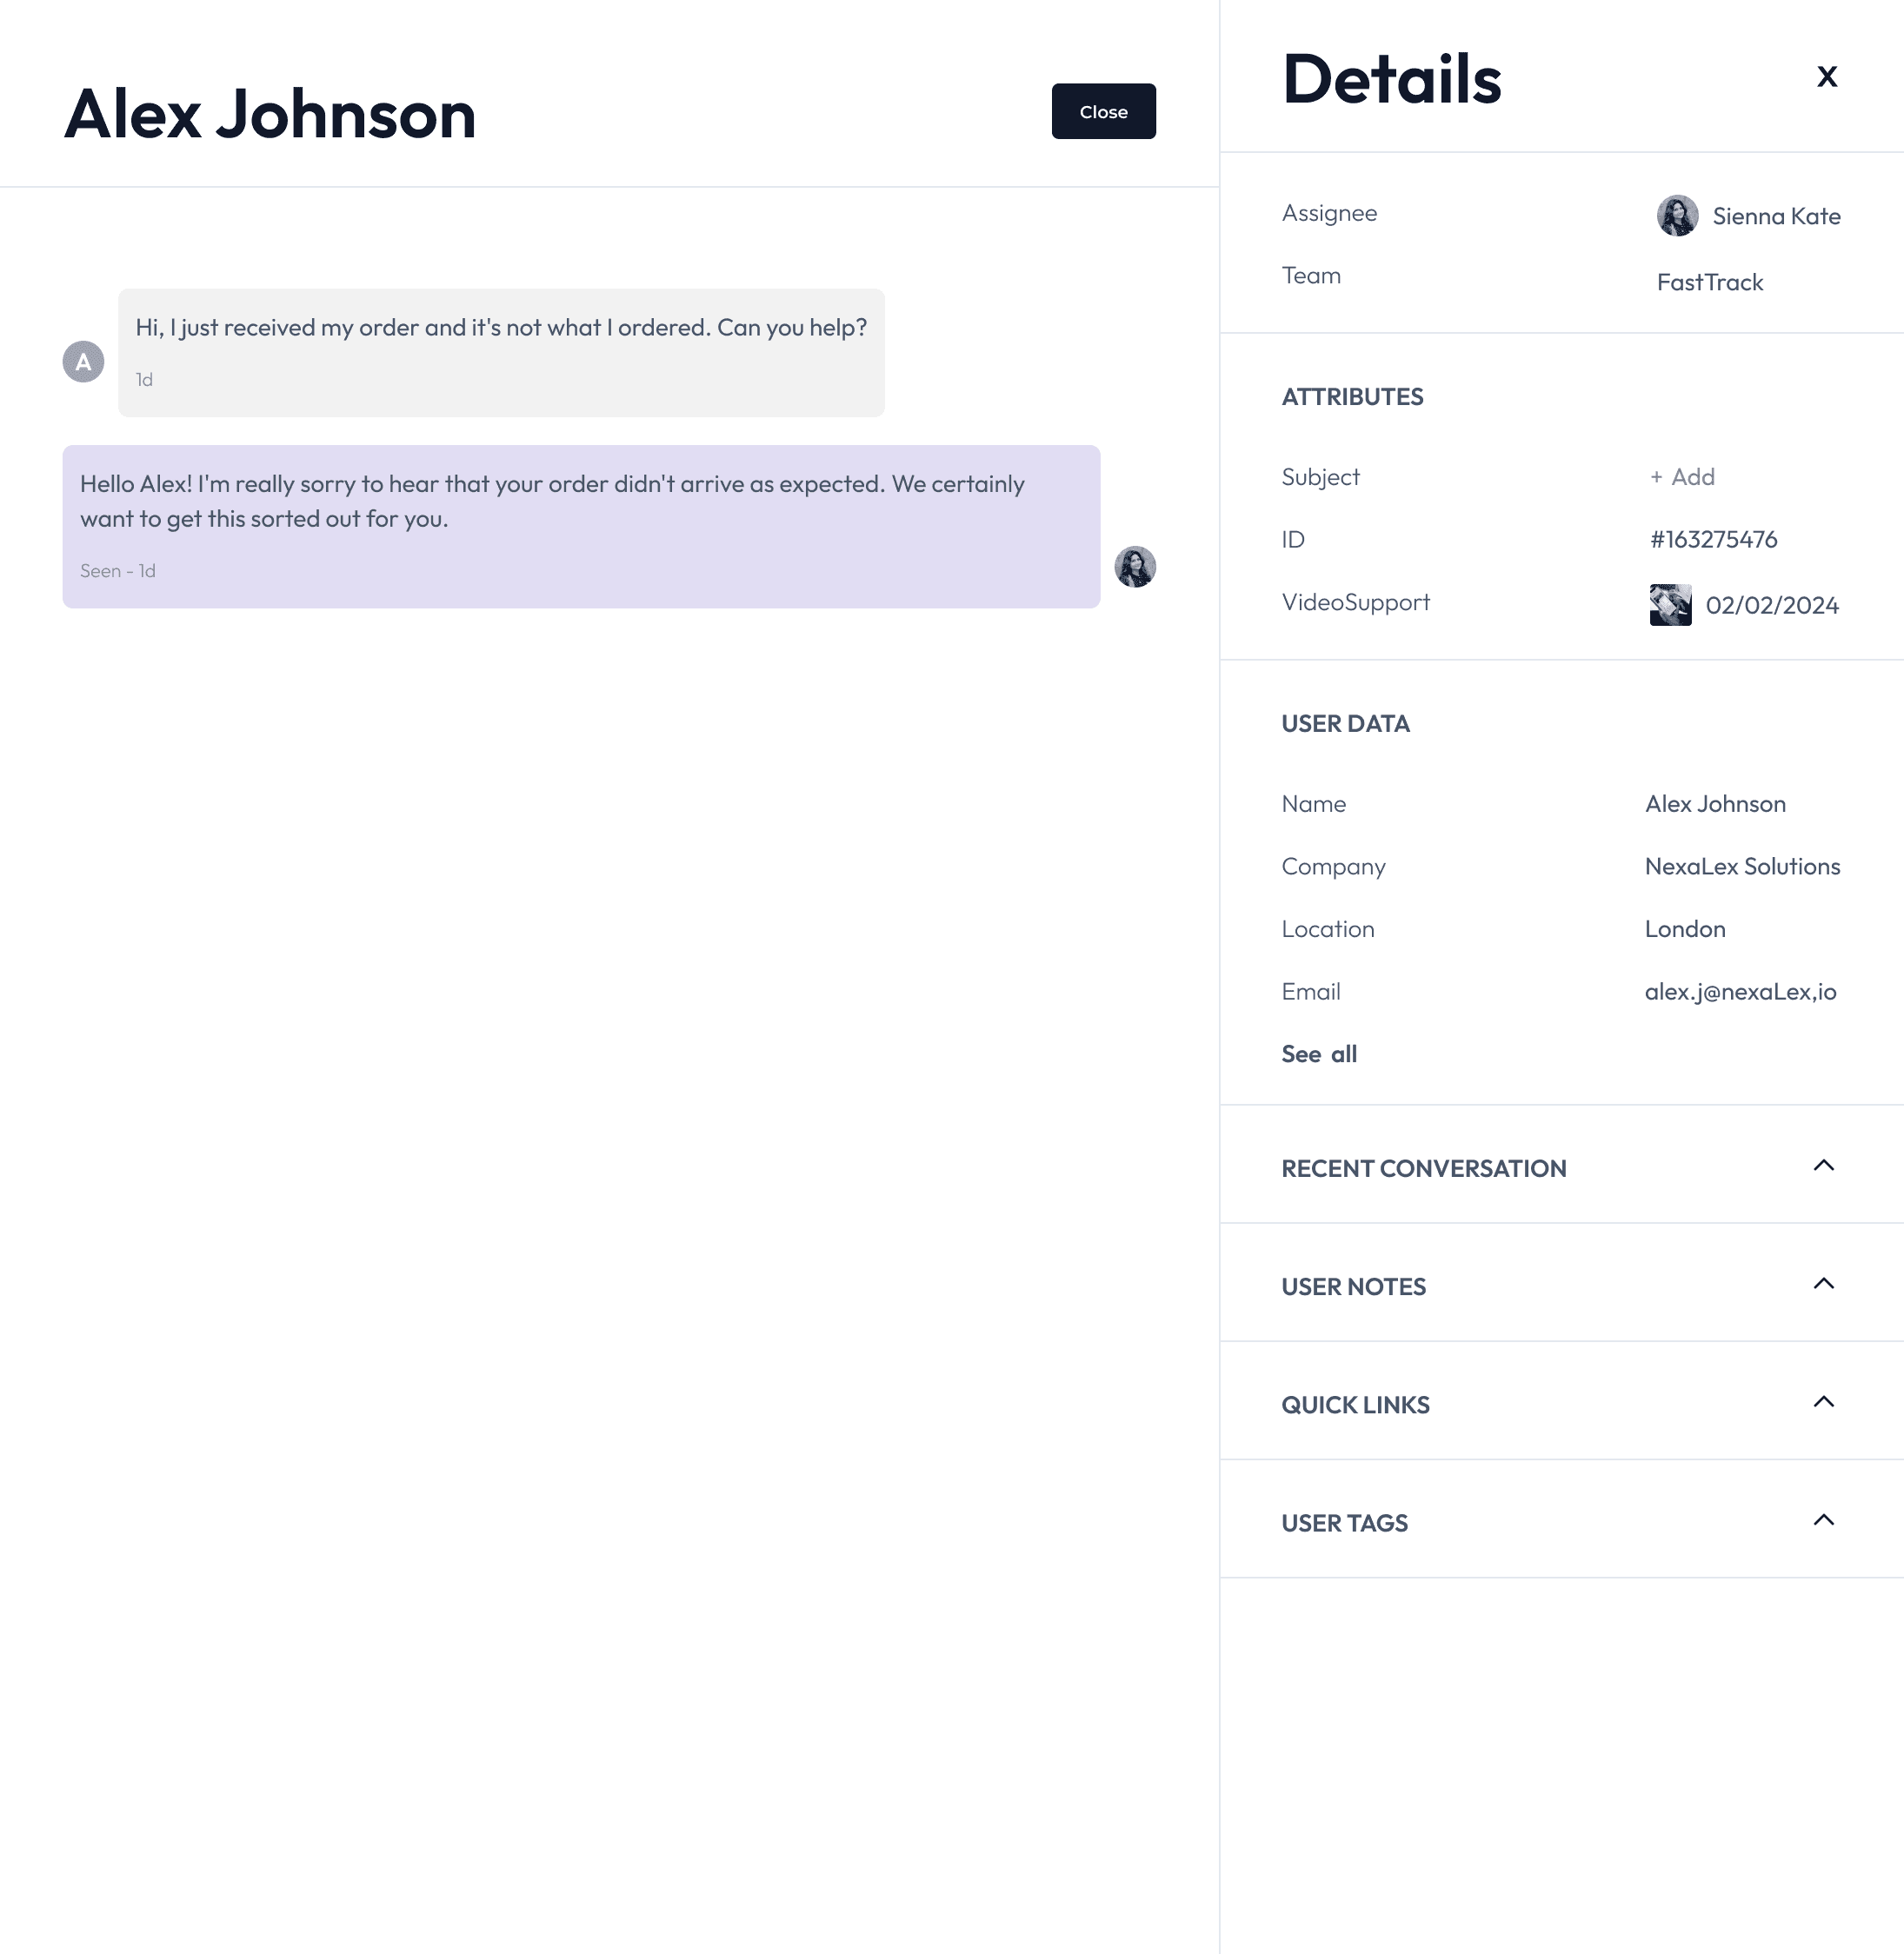
Task: Close the Alex Johnson conversation
Action: pyautogui.click(x=1102, y=111)
